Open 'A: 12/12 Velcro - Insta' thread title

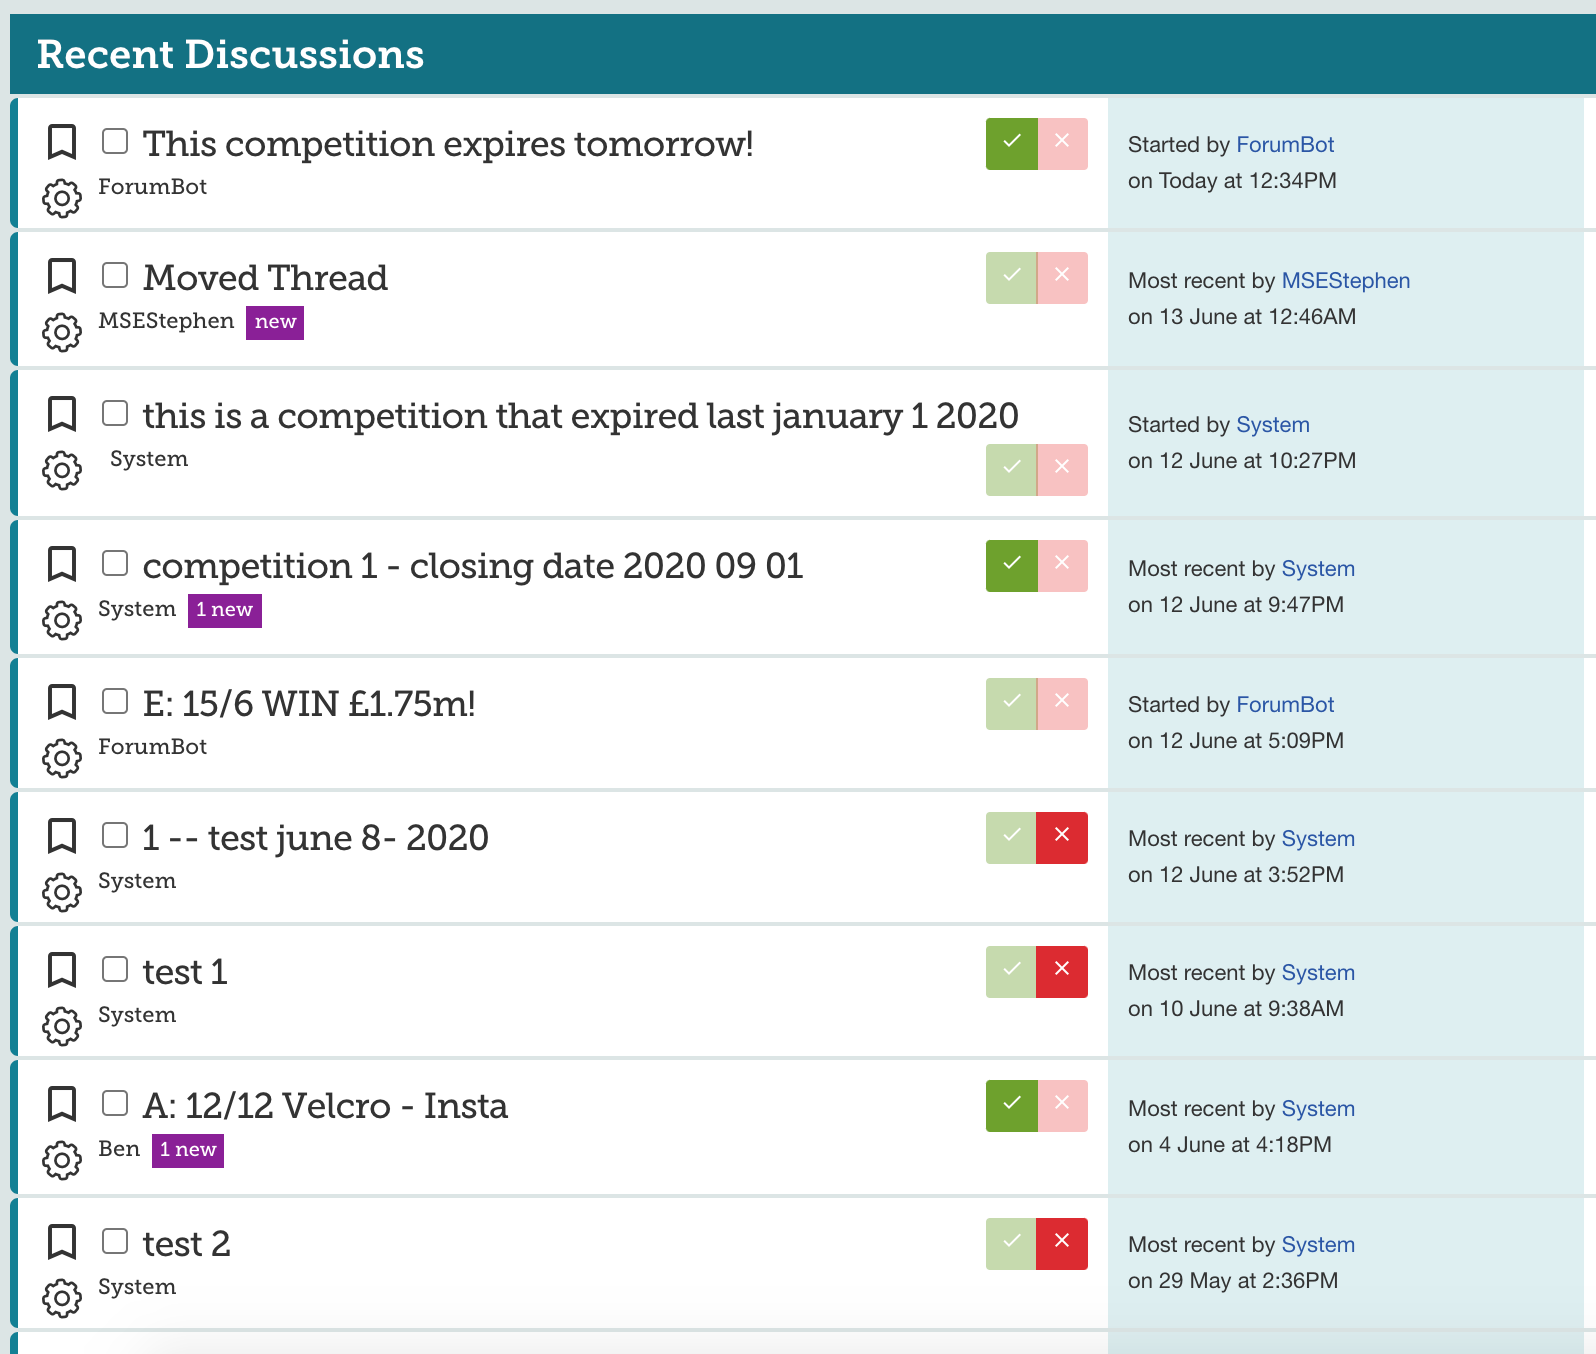[x=325, y=1106]
